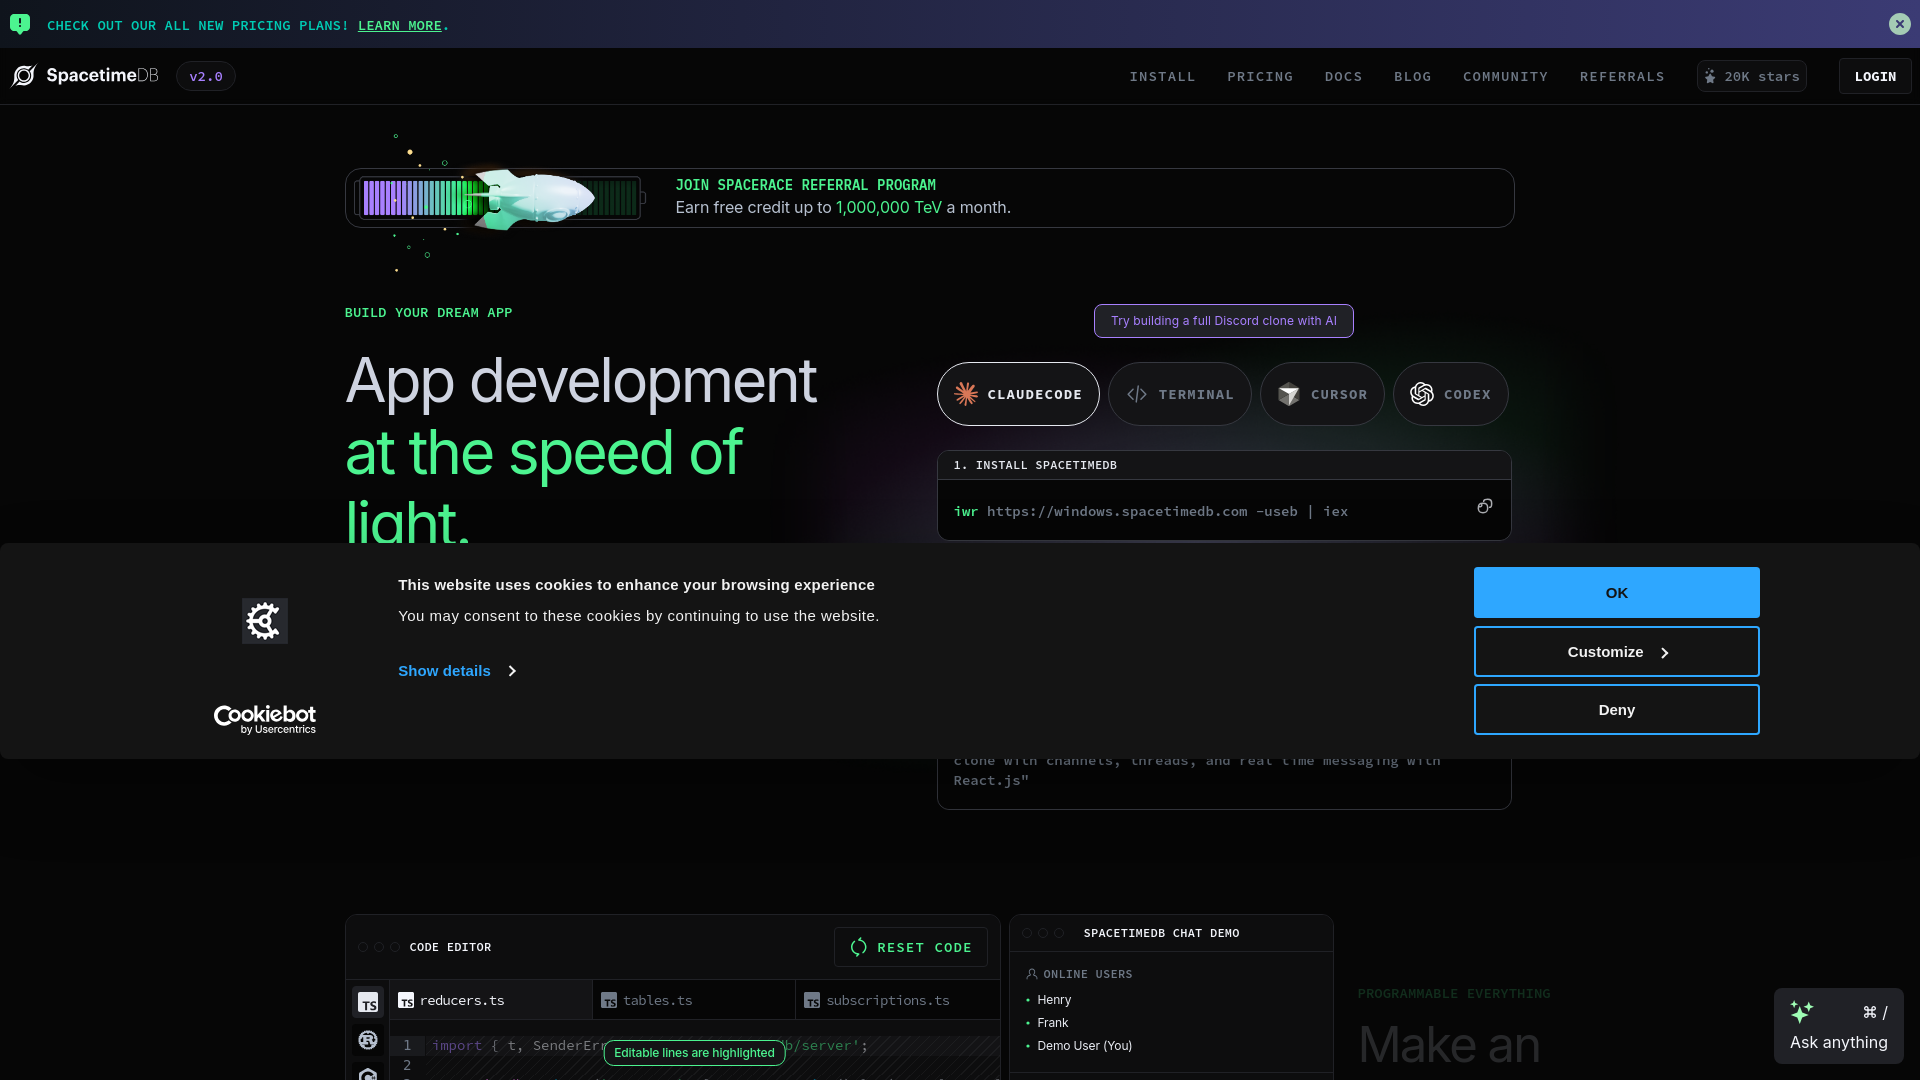
Task: Click the Editable lines are highlighted tooltip
Action: click(x=694, y=1053)
